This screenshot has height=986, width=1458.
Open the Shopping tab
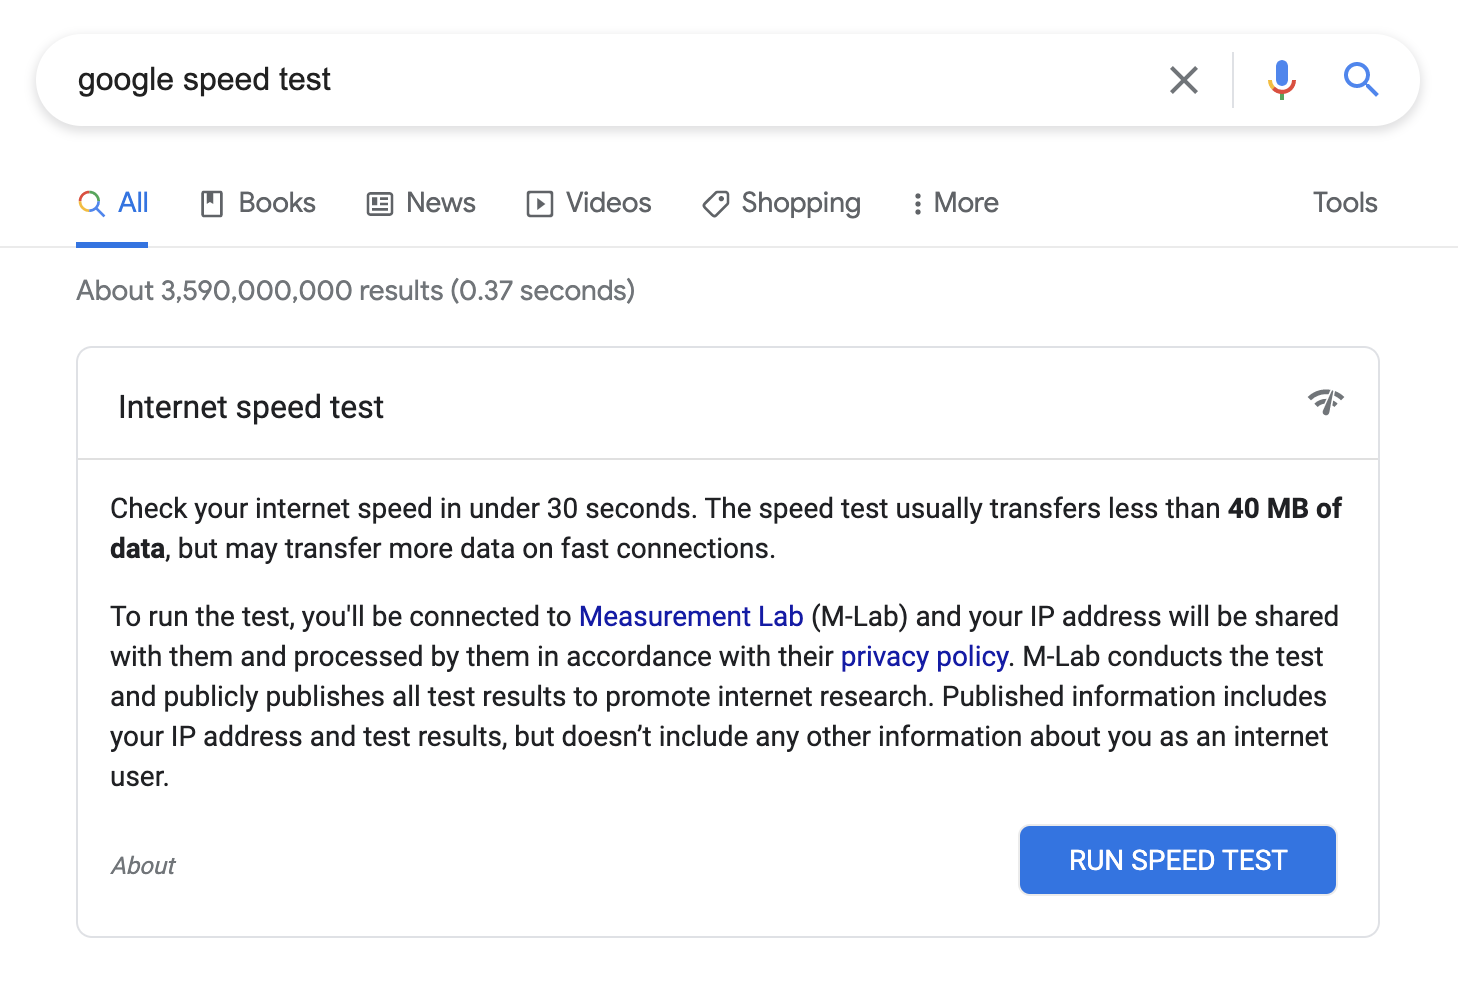[781, 203]
